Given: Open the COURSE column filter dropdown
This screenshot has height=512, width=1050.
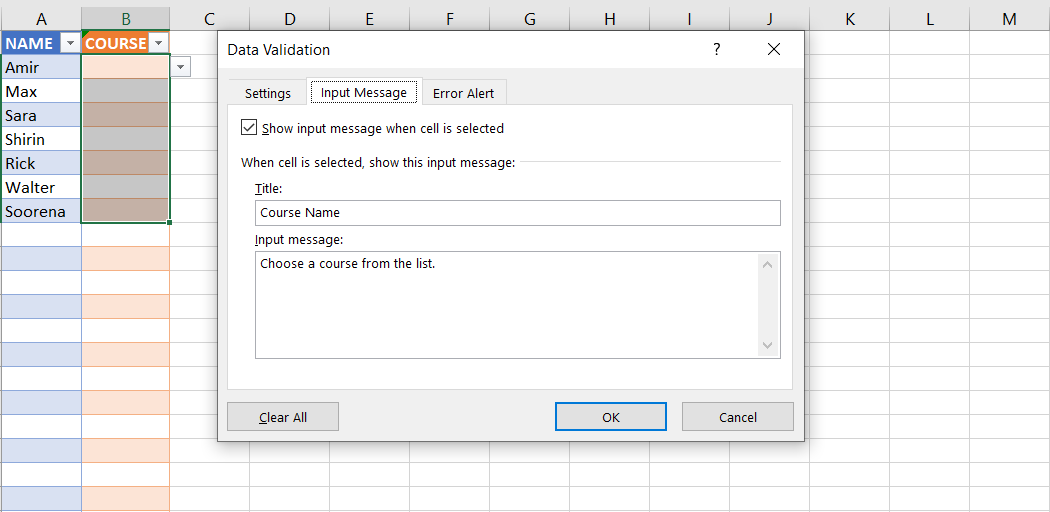Looking at the screenshot, I should pyautogui.click(x=158, y=43).
